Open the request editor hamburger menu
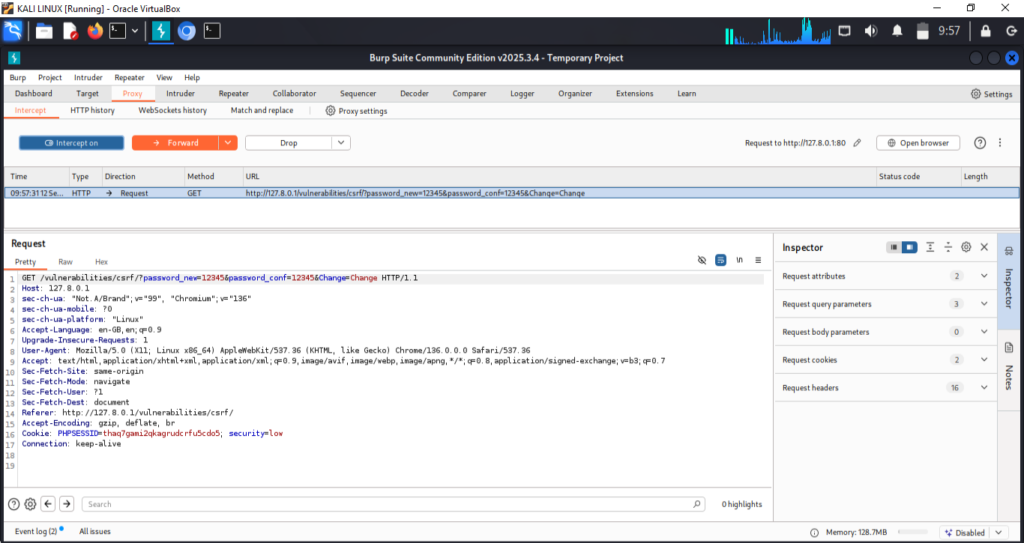 tap(758, 260)
